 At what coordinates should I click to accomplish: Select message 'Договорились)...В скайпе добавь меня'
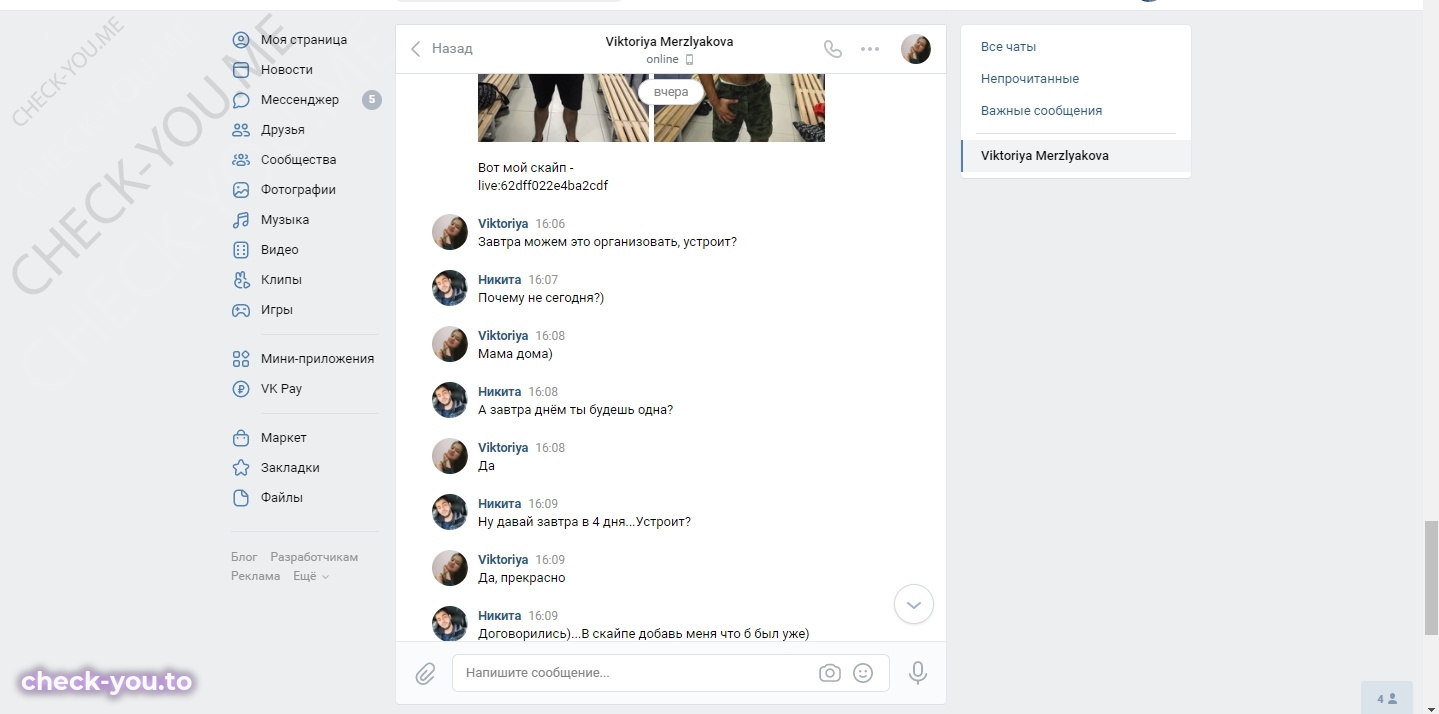pyautogui.click(x=643, y=634)
